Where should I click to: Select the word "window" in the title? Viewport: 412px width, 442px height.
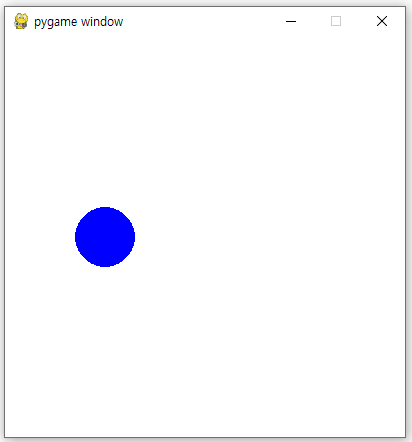pos(102,22)
